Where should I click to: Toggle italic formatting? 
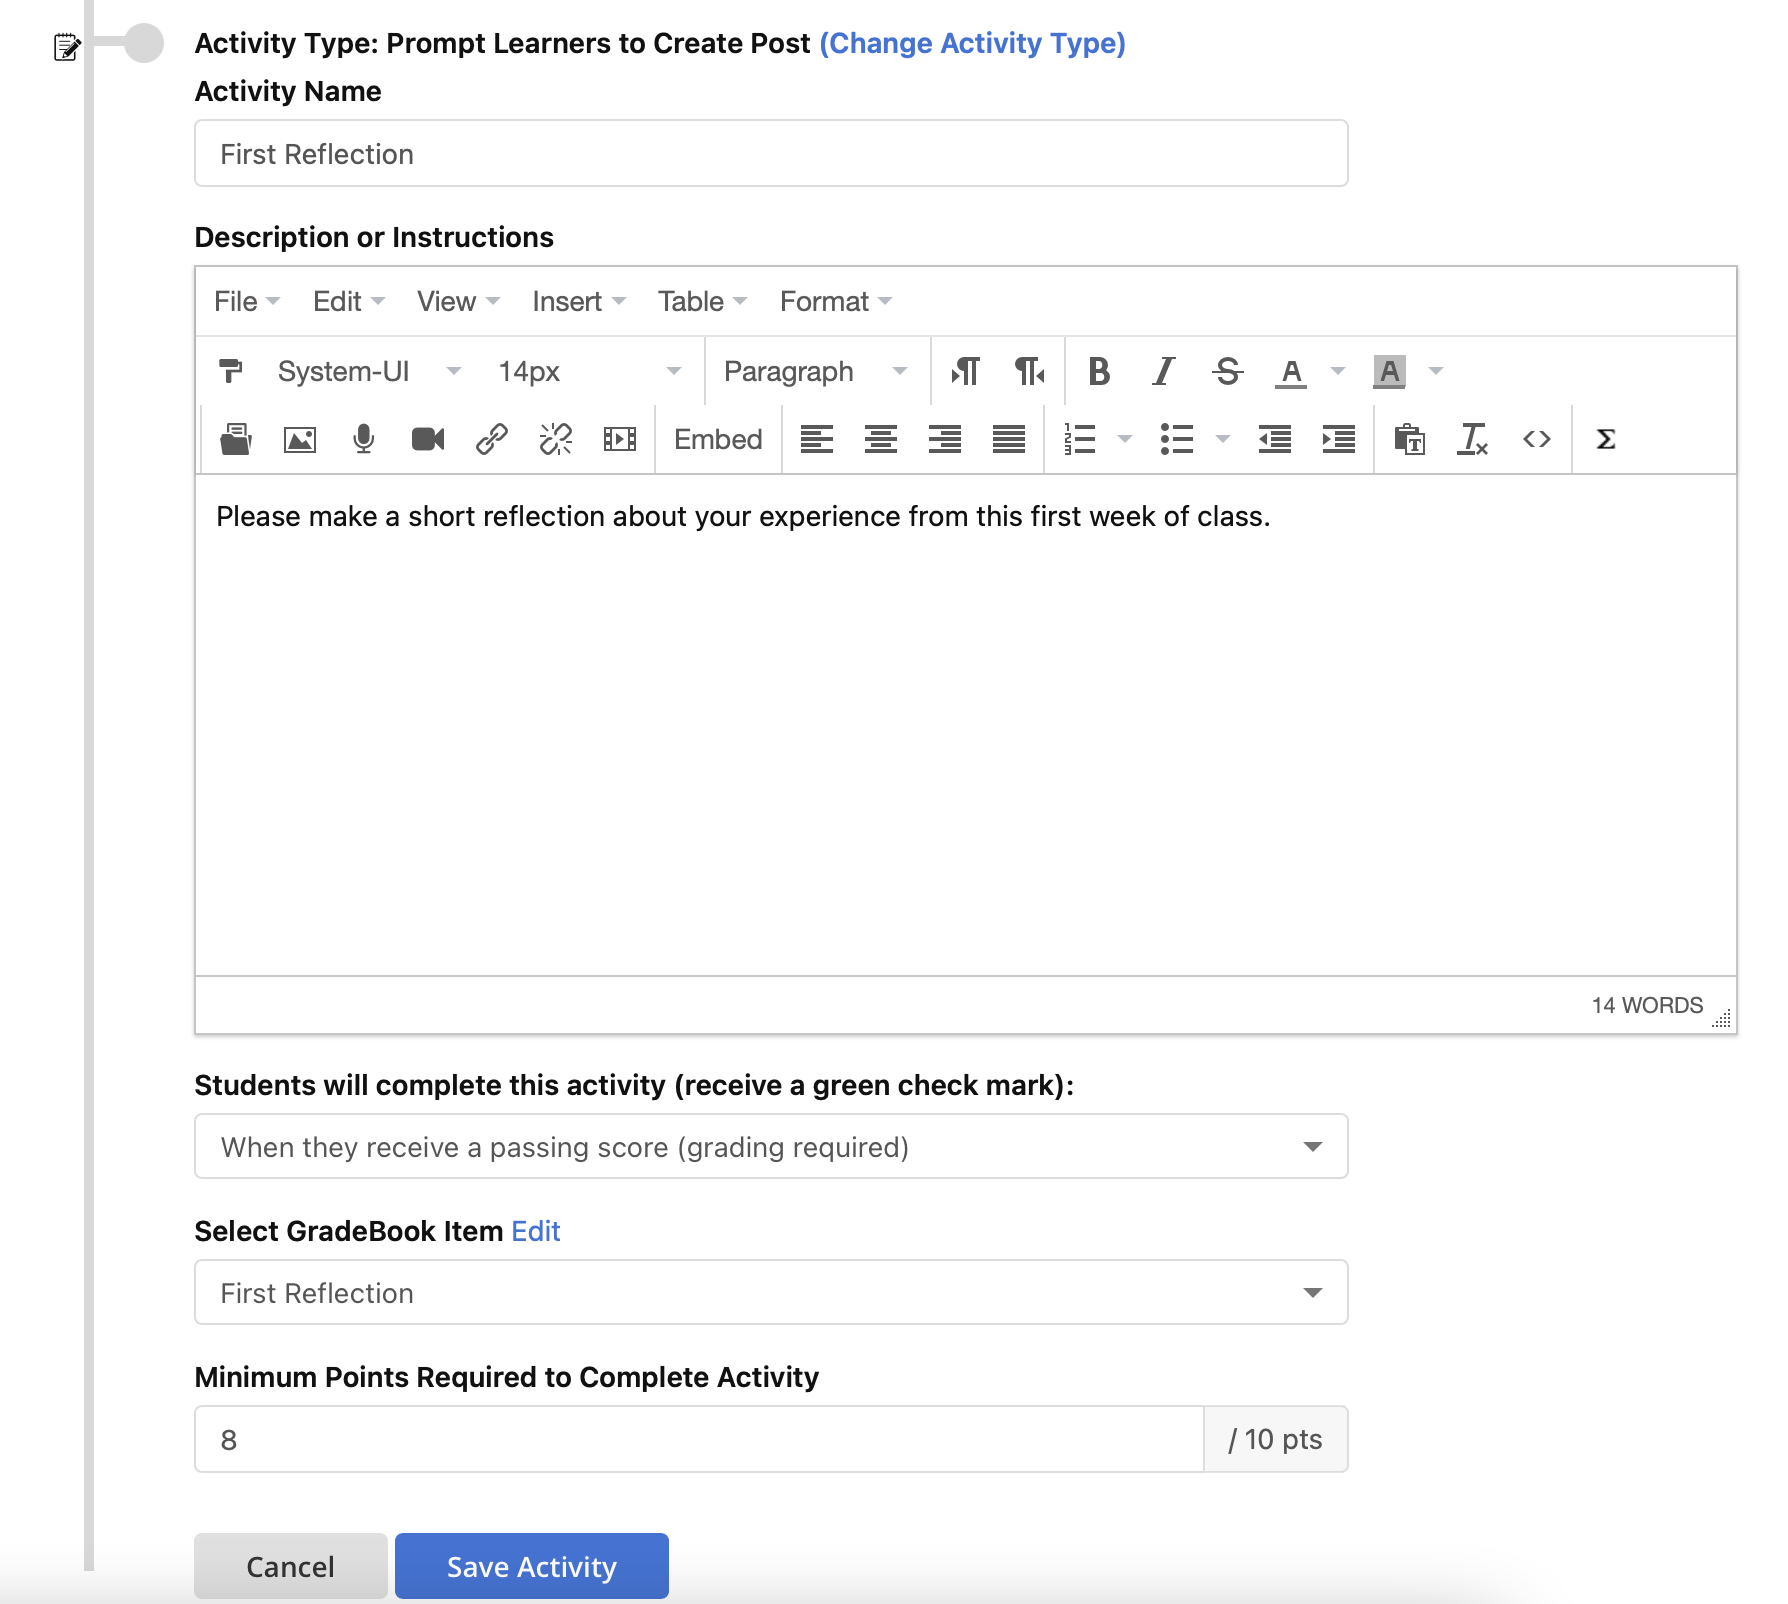[1163, 371]
